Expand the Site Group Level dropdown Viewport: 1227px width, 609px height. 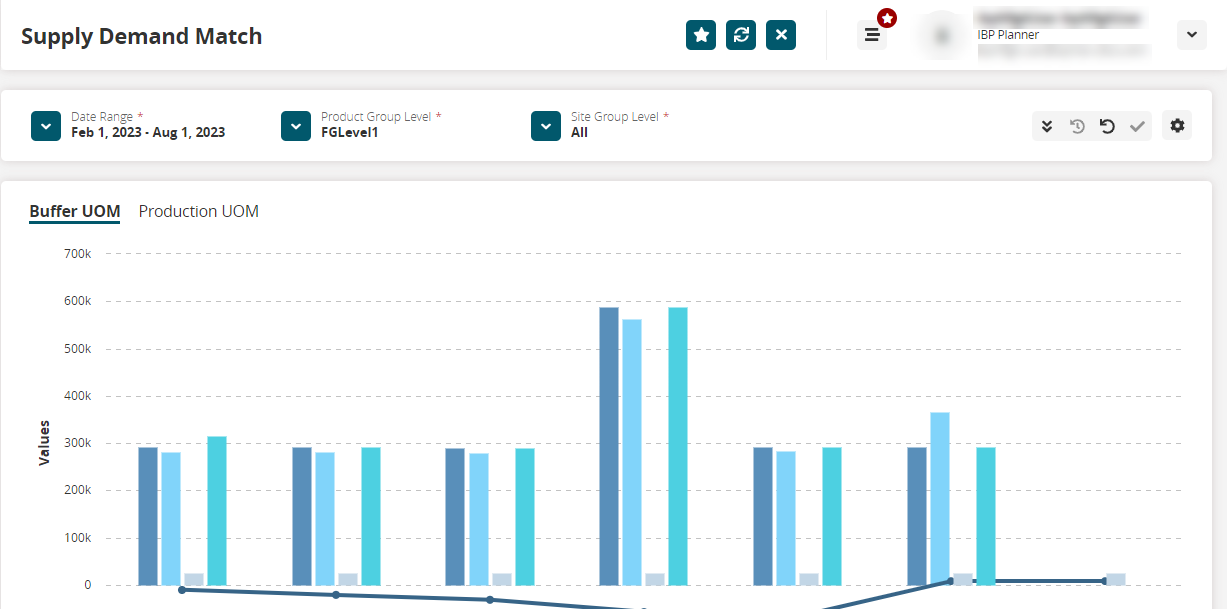click(545, 126)
